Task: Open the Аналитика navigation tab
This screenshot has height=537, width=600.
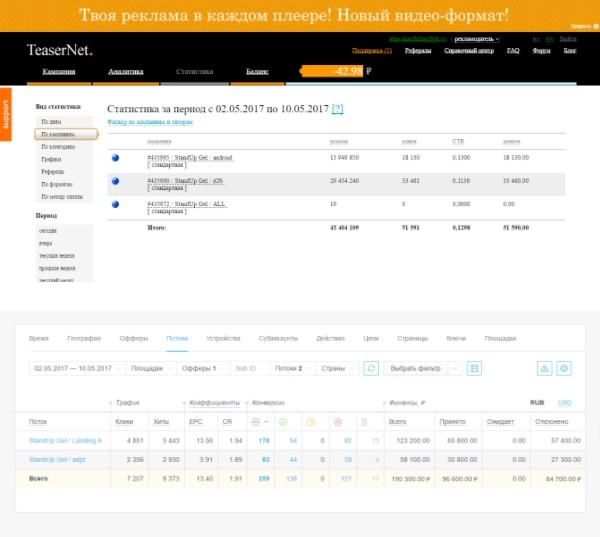Action: (126, 72)
